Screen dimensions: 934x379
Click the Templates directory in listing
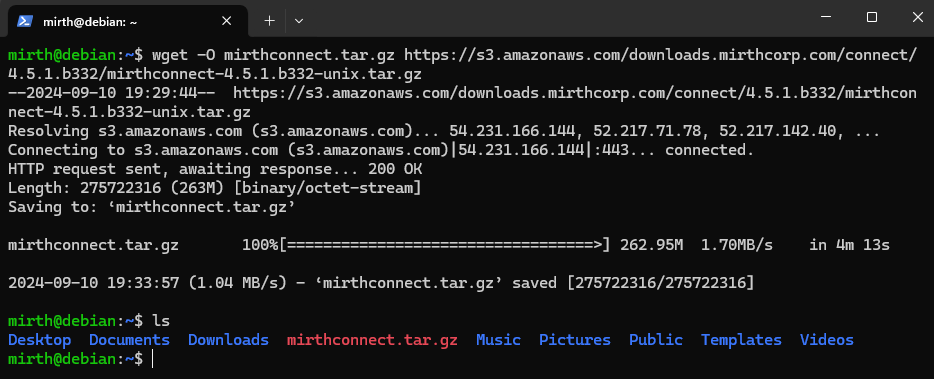coord(741,340)
